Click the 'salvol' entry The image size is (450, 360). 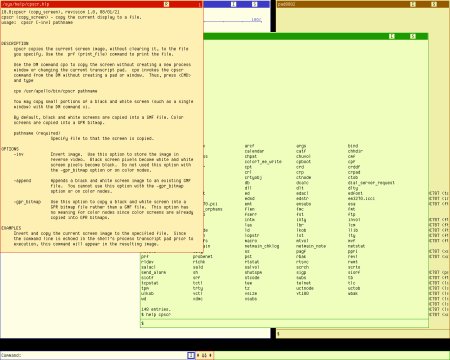(252, 267)
